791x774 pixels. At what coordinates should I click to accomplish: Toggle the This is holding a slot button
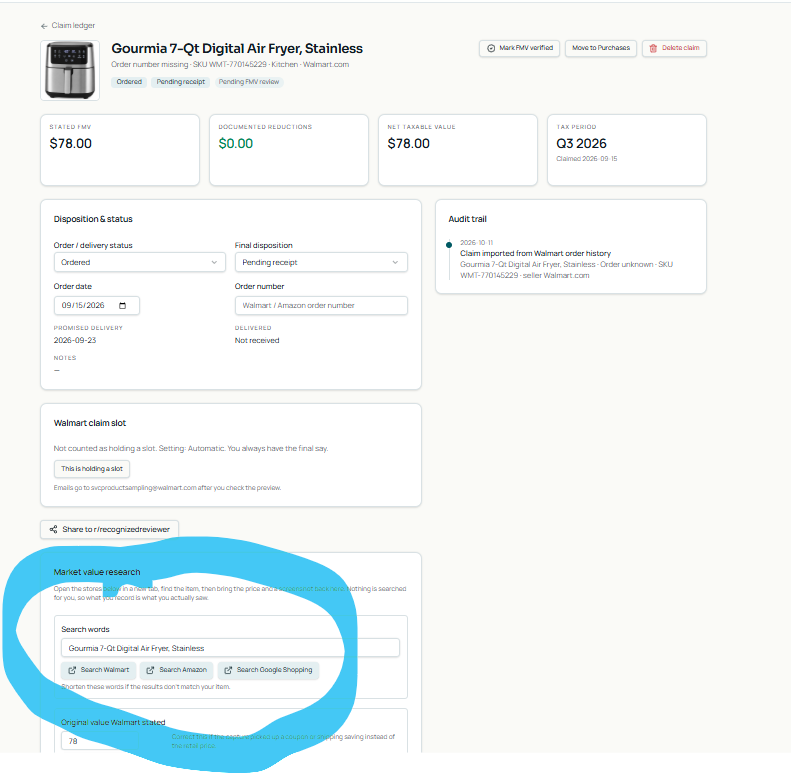click(x=92, y=469)
